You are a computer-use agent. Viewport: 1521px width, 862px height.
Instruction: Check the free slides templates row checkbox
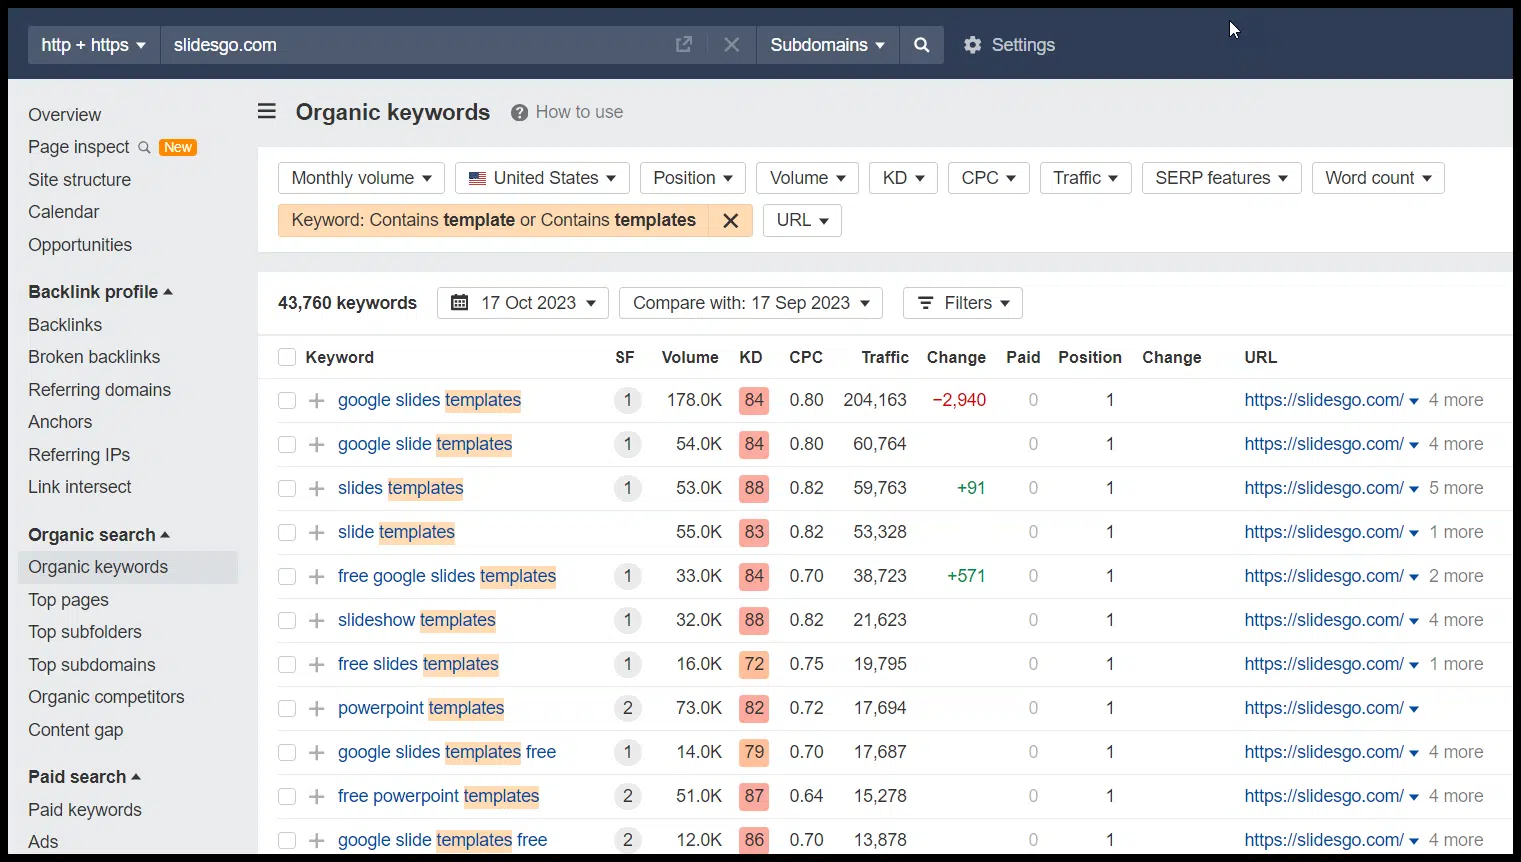(287, 664)
